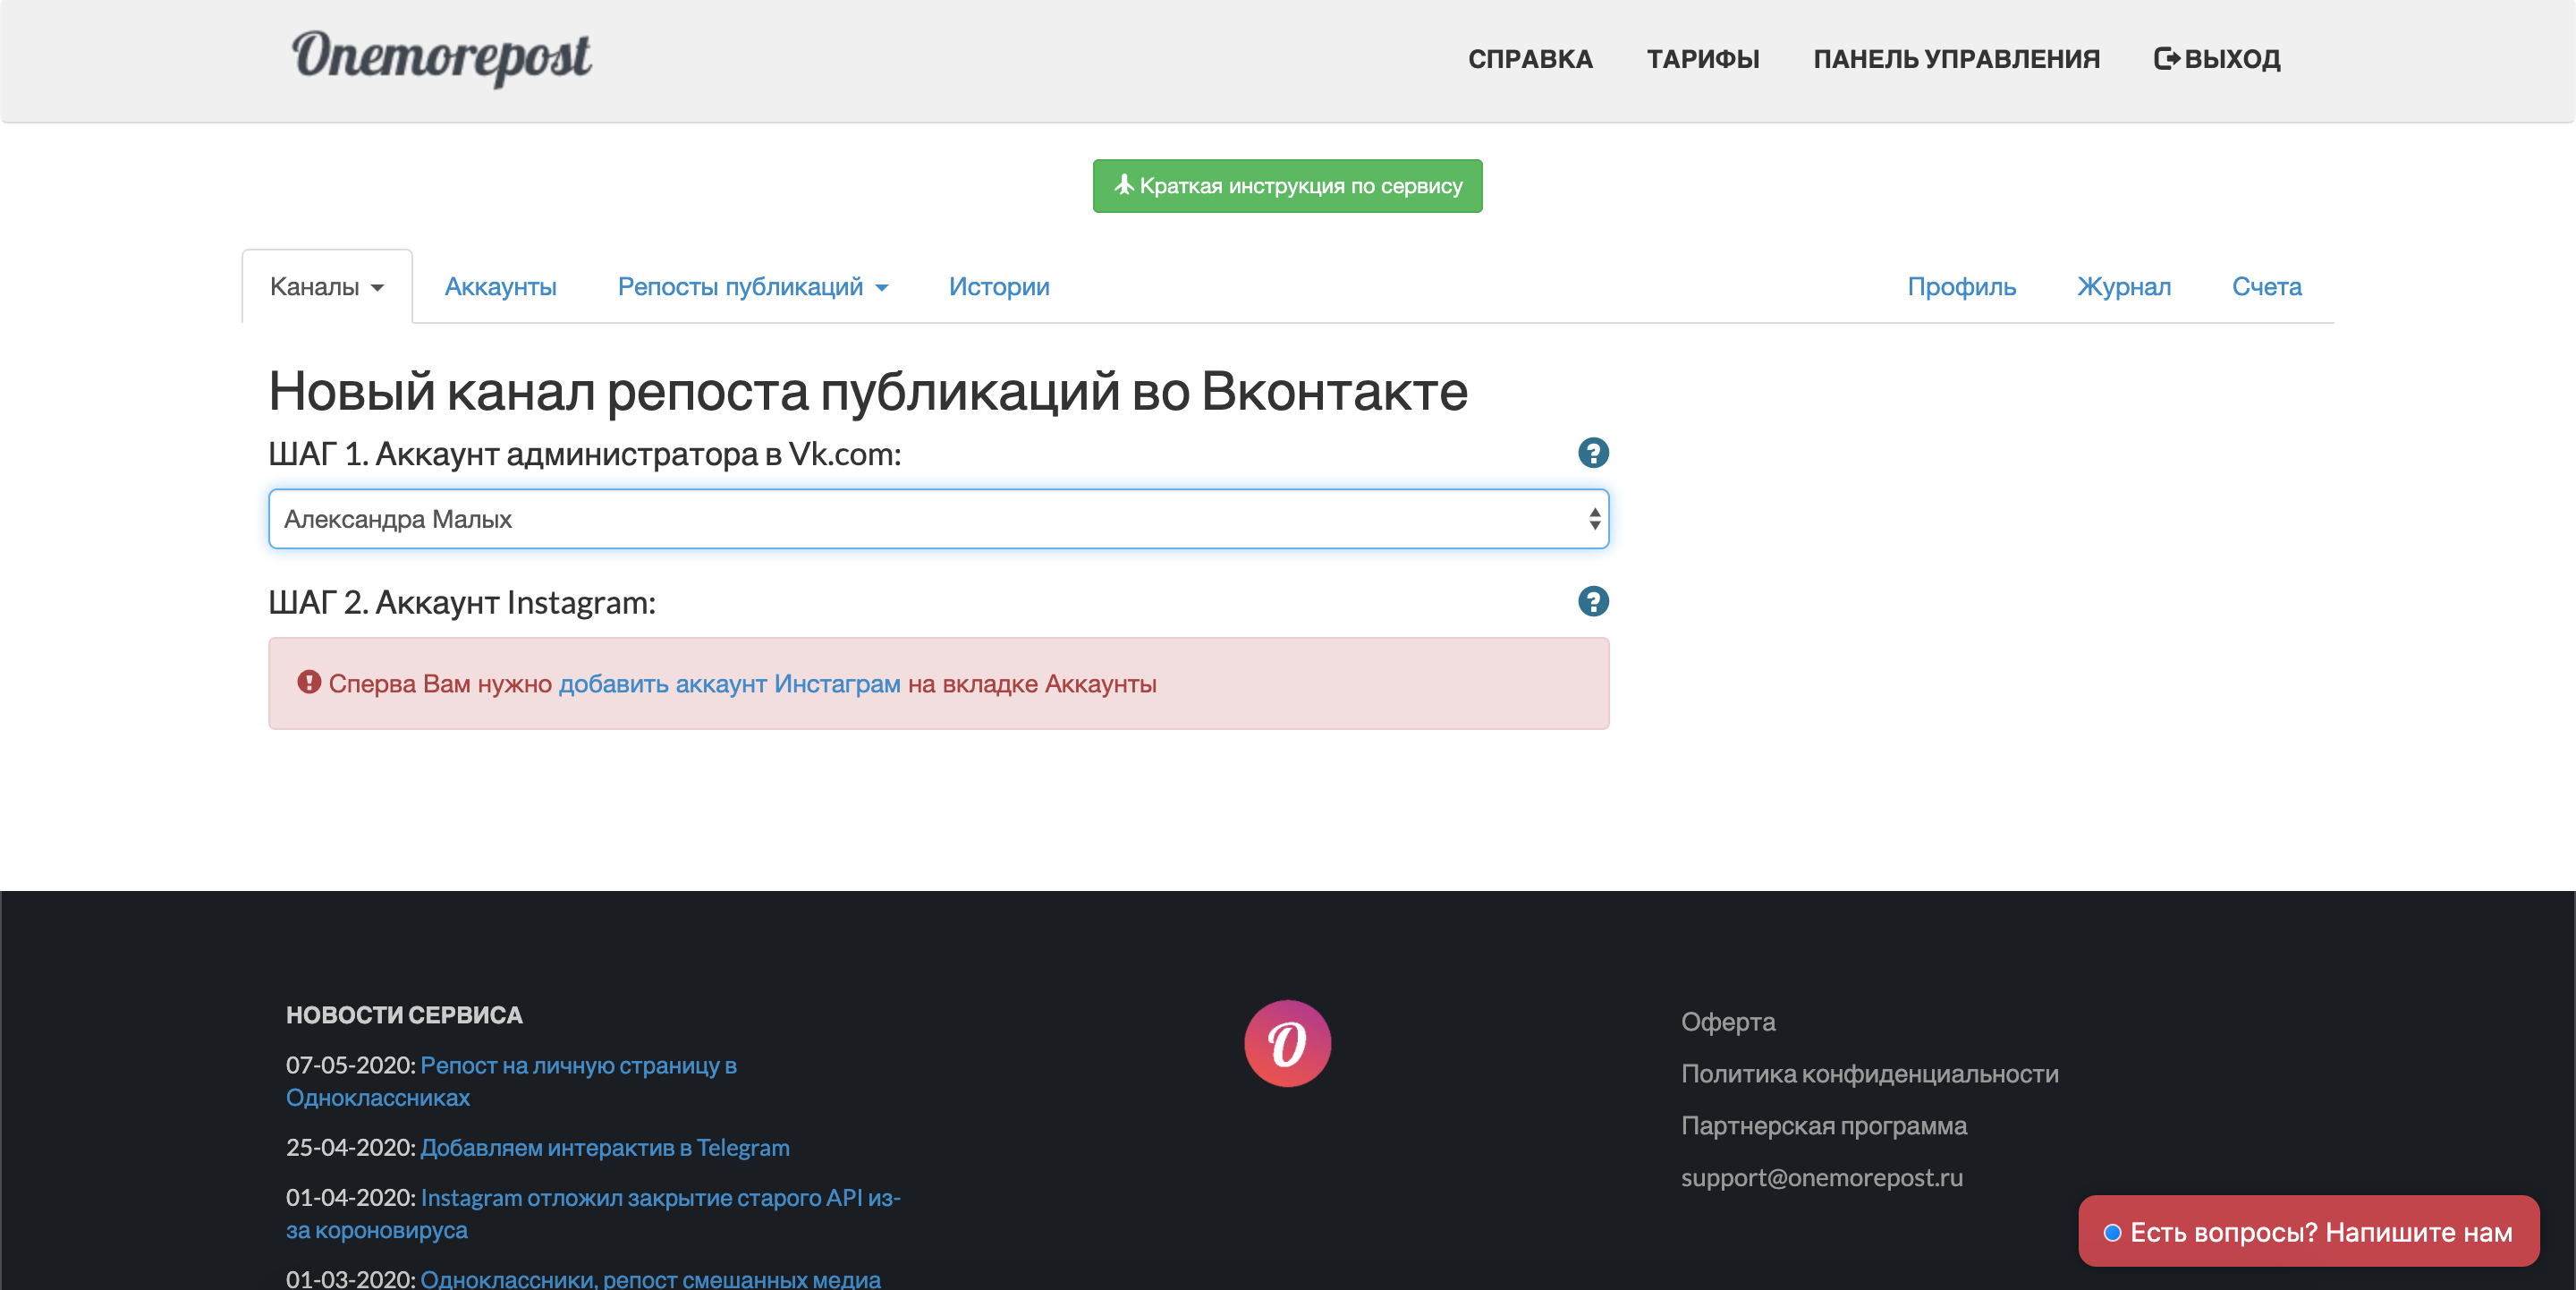Image resolution: width=2576 pixels, height=1290 pixels.
Task: Open the Счета tab
Action: tap(2266, 287)
